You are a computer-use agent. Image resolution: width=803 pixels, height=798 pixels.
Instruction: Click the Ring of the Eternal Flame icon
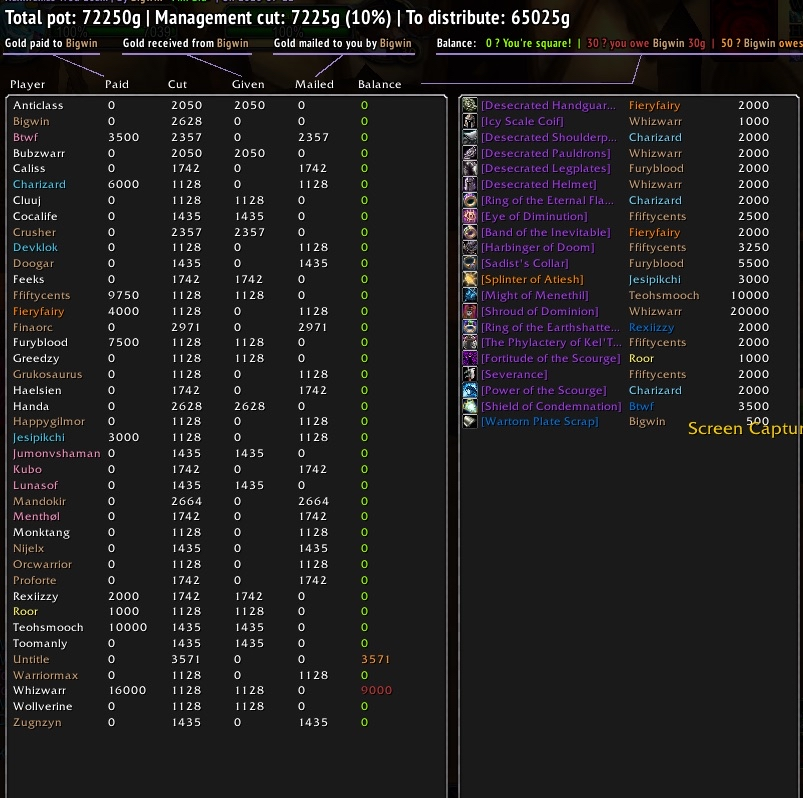coord(470,200)
